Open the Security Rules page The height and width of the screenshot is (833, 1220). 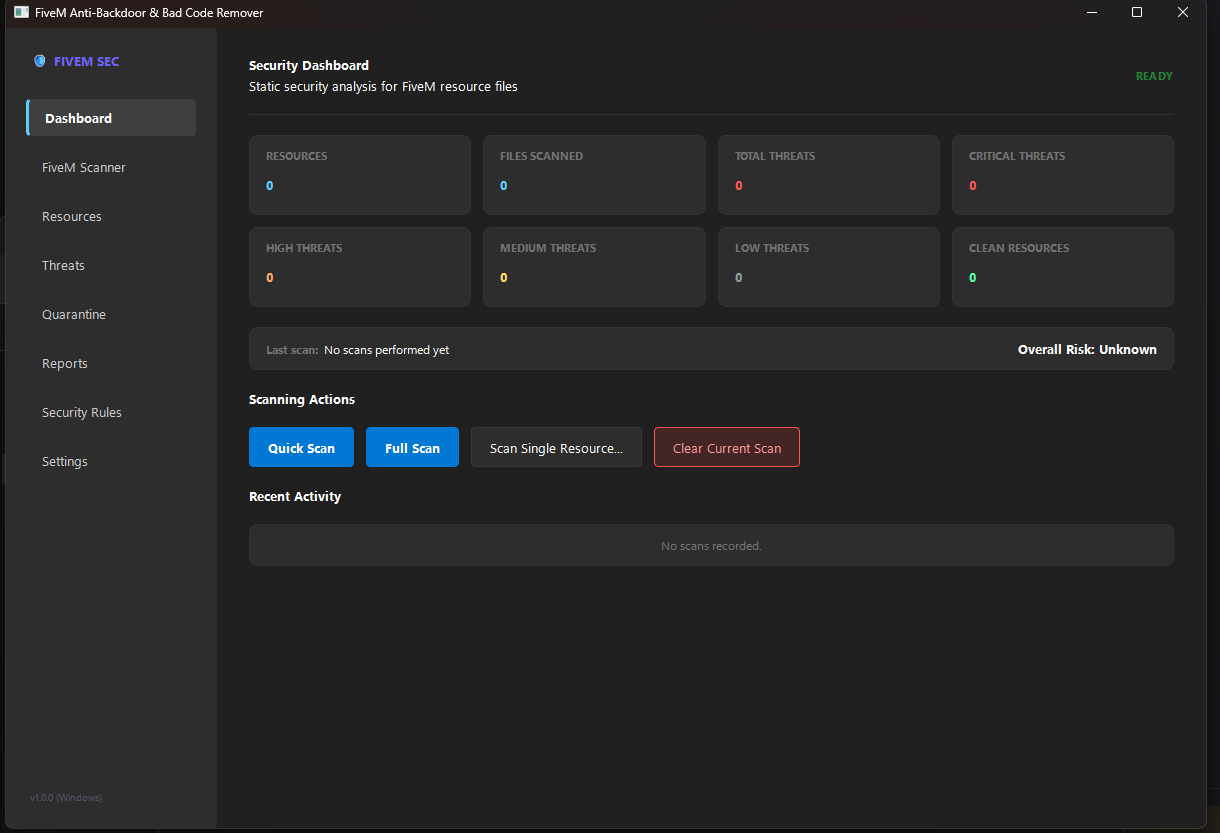point(111,412)
